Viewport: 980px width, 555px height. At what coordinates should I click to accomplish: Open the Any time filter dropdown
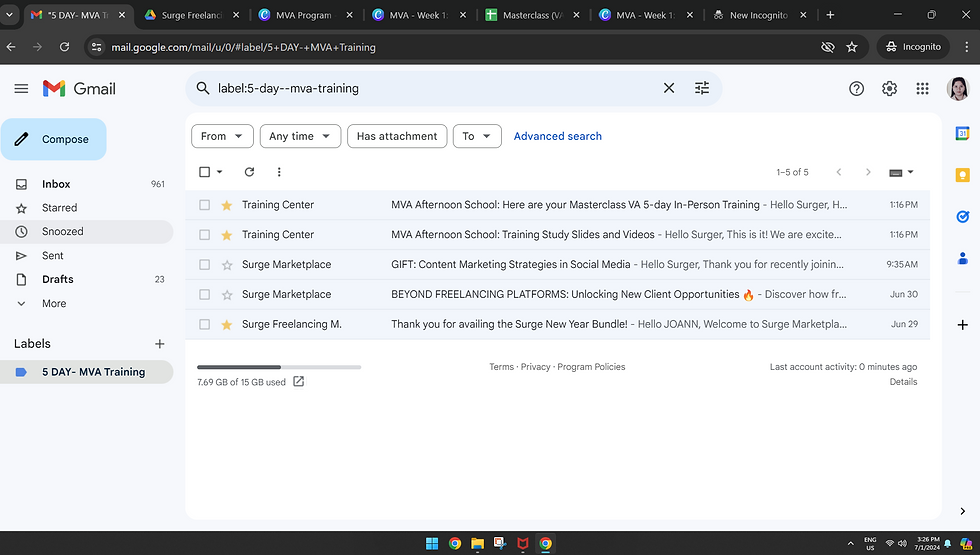[300, 136]
